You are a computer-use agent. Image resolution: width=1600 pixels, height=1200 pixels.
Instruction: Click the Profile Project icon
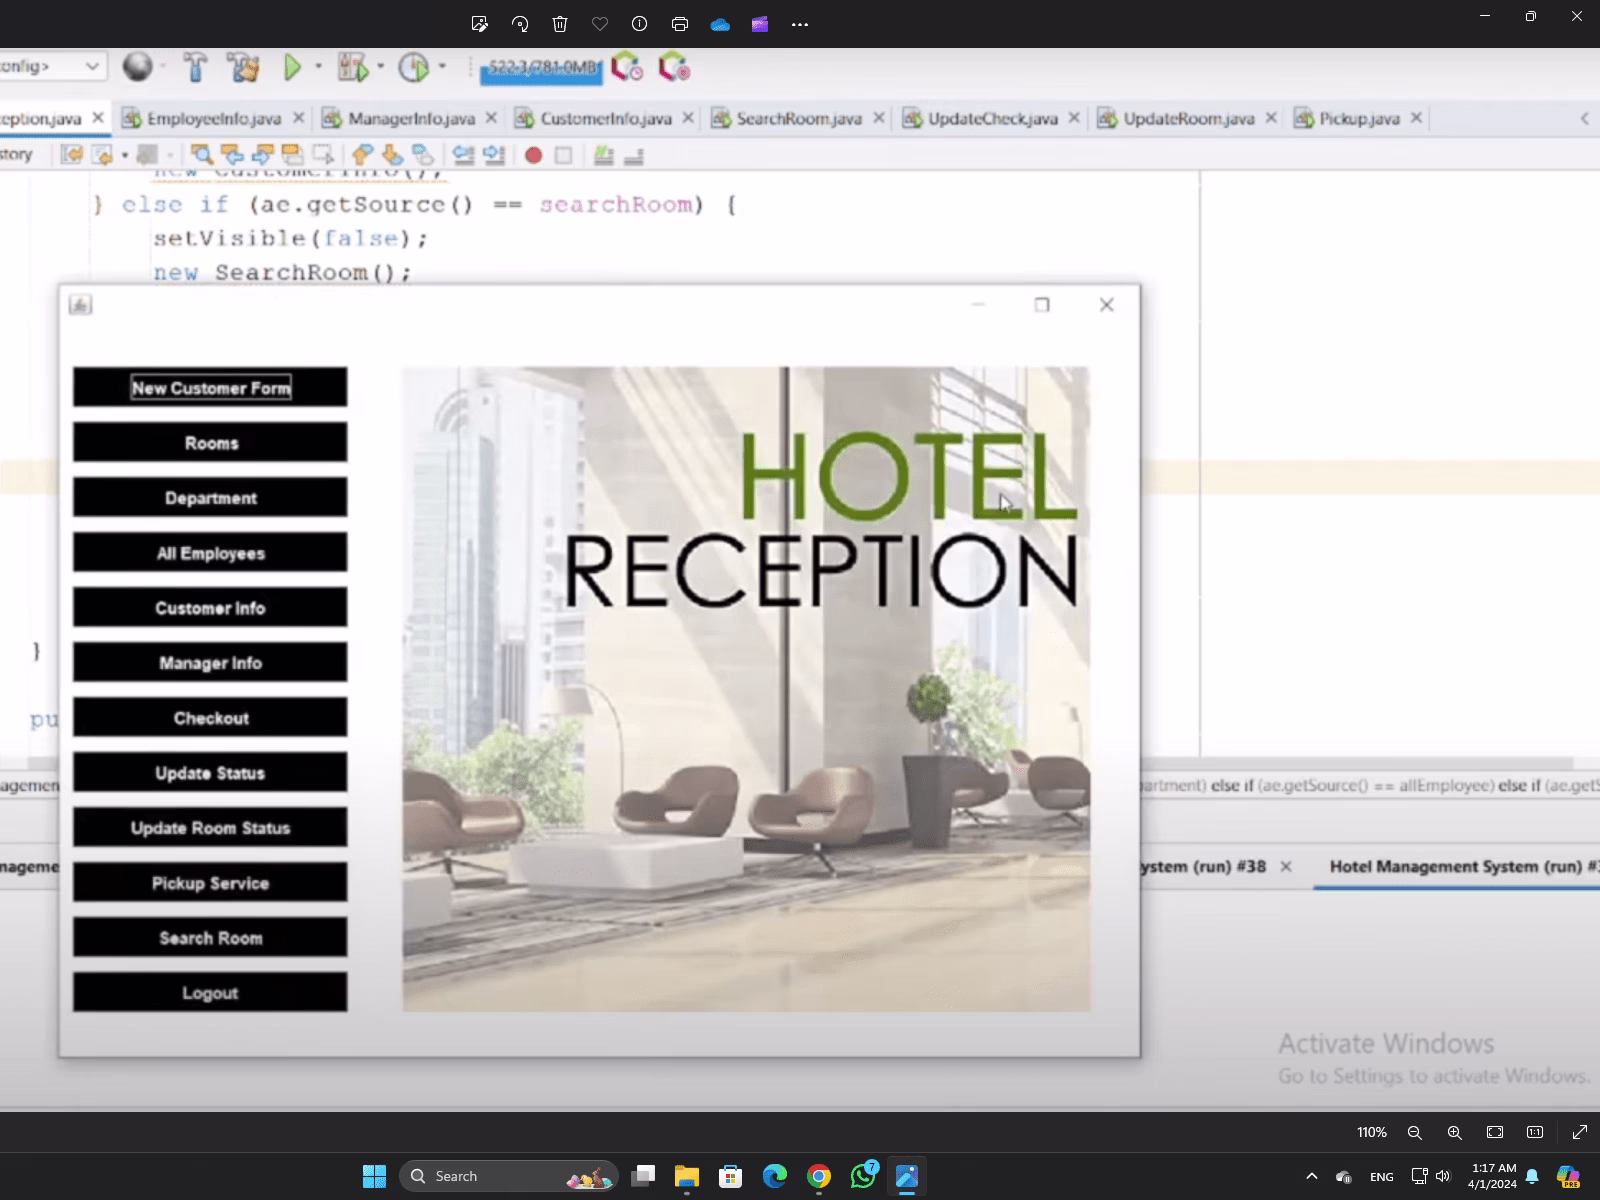point(413,68)
